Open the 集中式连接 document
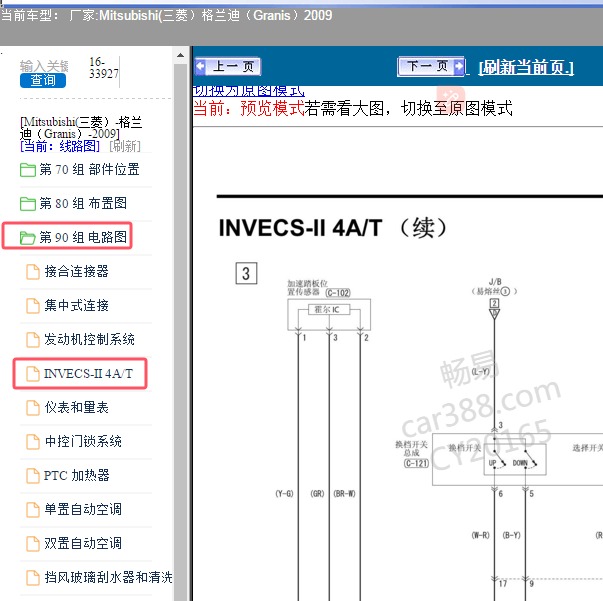The image size is (603, 601). (76, 305)
